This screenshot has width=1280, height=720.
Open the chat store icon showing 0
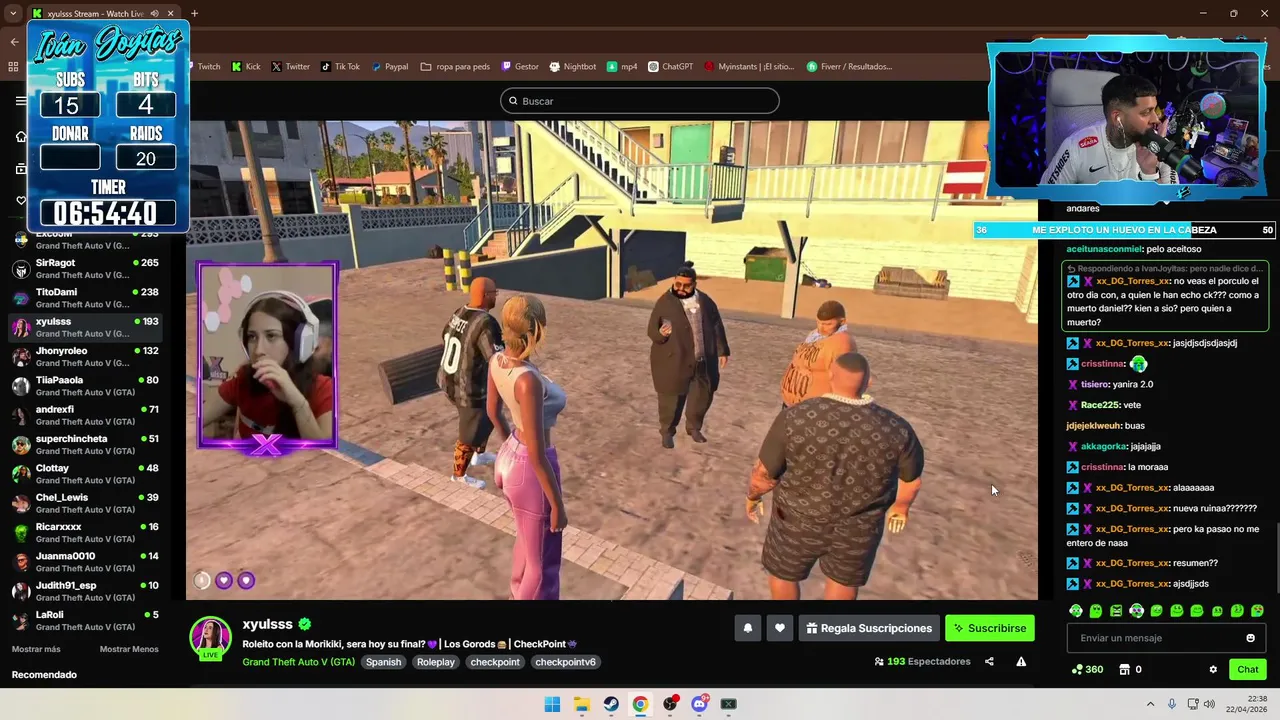(x=1130, y=669)
